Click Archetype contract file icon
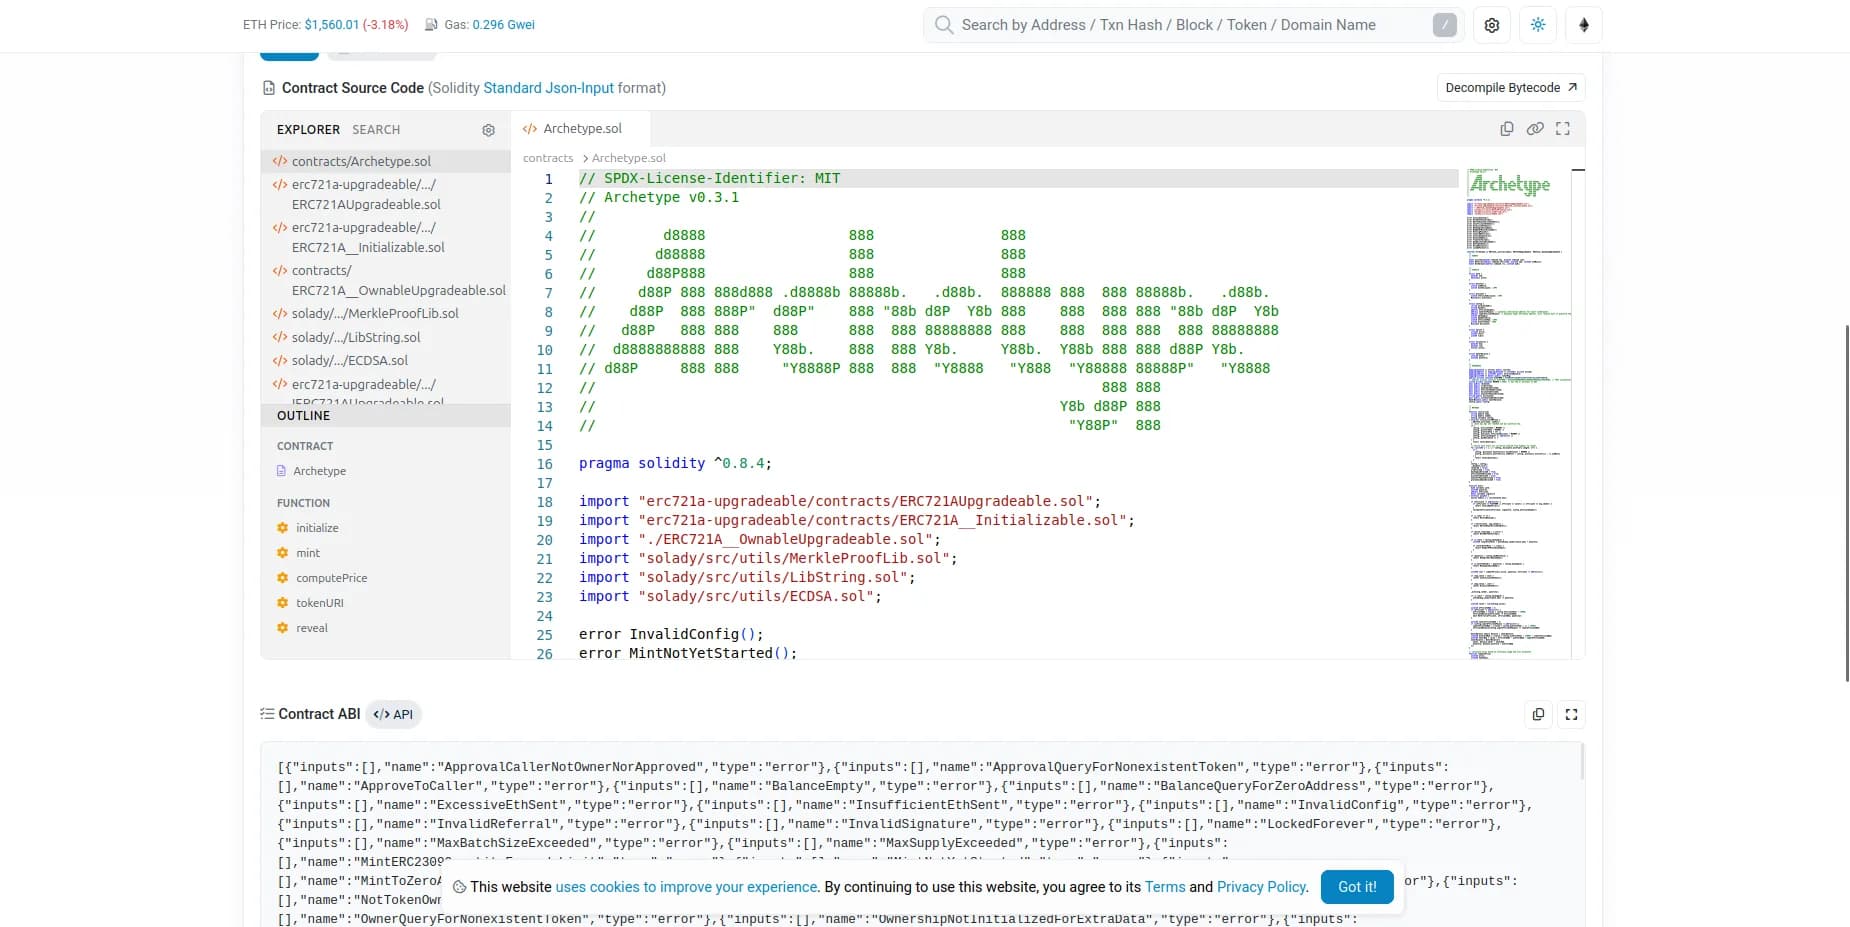This screenshot has height=927, width=1850. [x=281, y=471]
